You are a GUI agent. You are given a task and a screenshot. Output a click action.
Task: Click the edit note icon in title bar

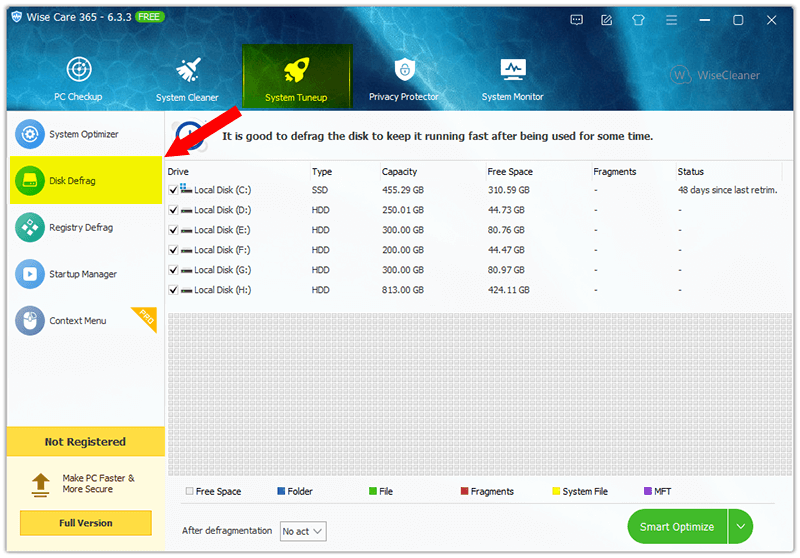(x=607, y=20)
